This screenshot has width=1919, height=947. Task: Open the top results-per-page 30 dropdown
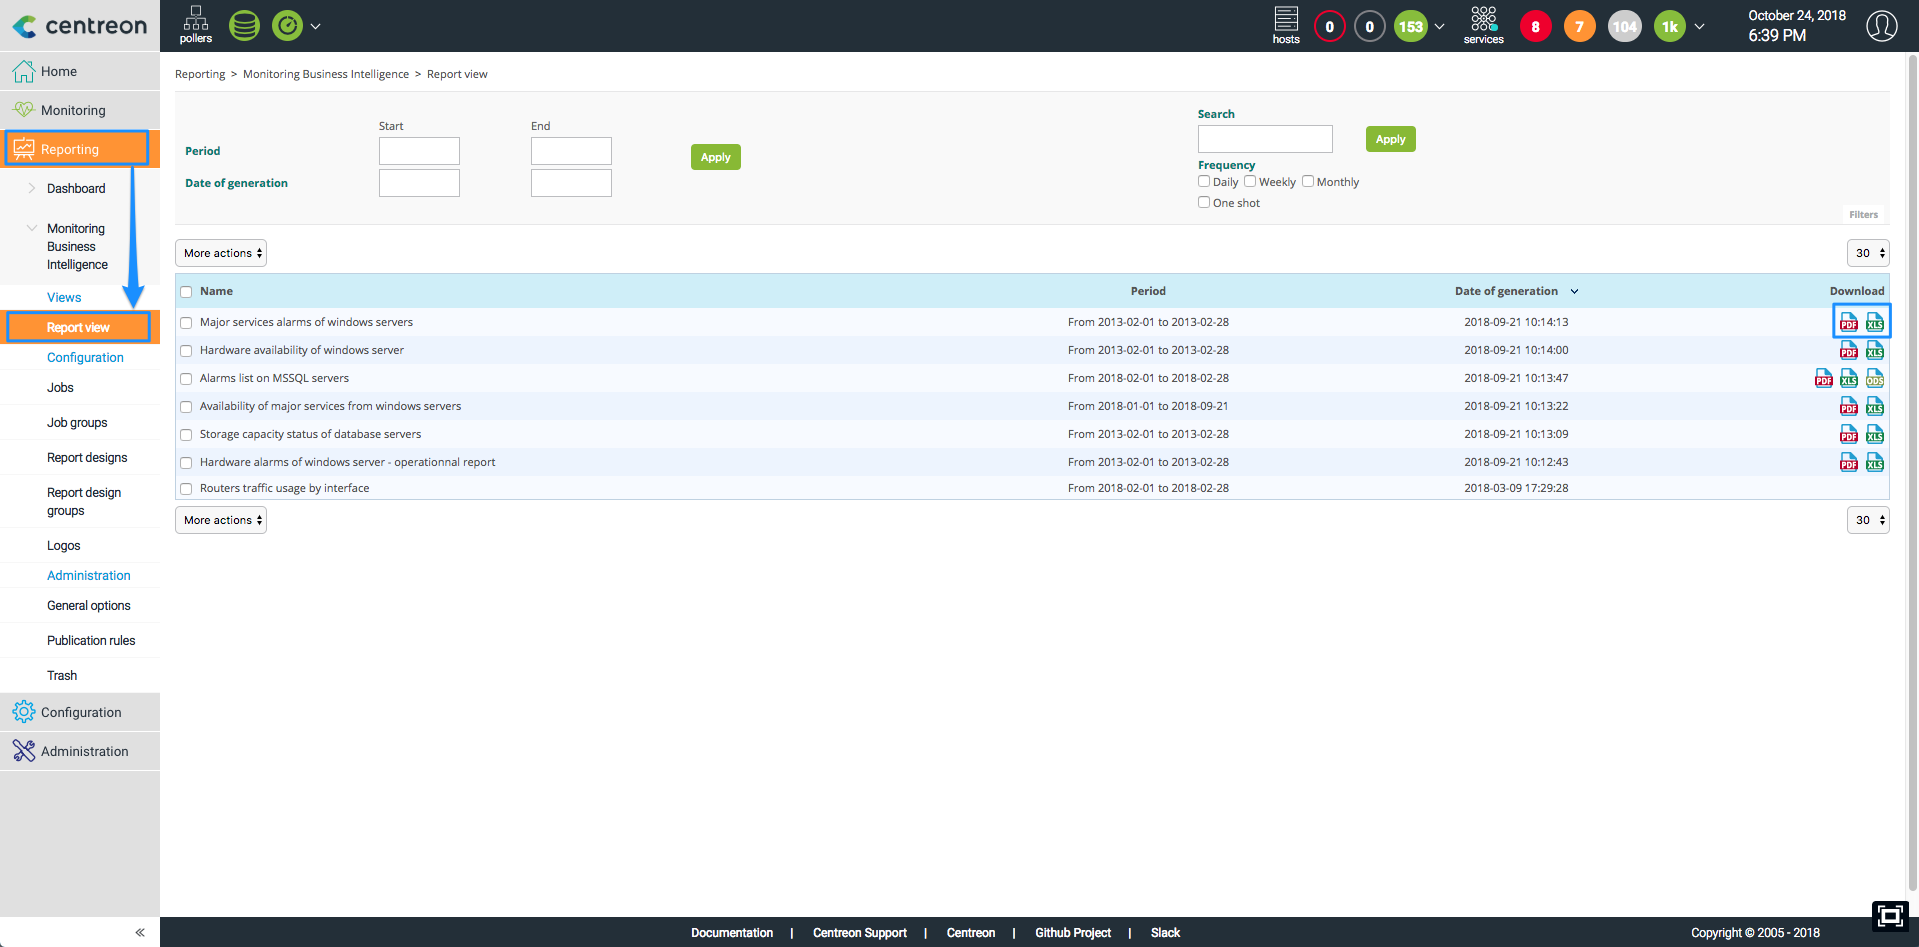click(x=1868, y=253)
